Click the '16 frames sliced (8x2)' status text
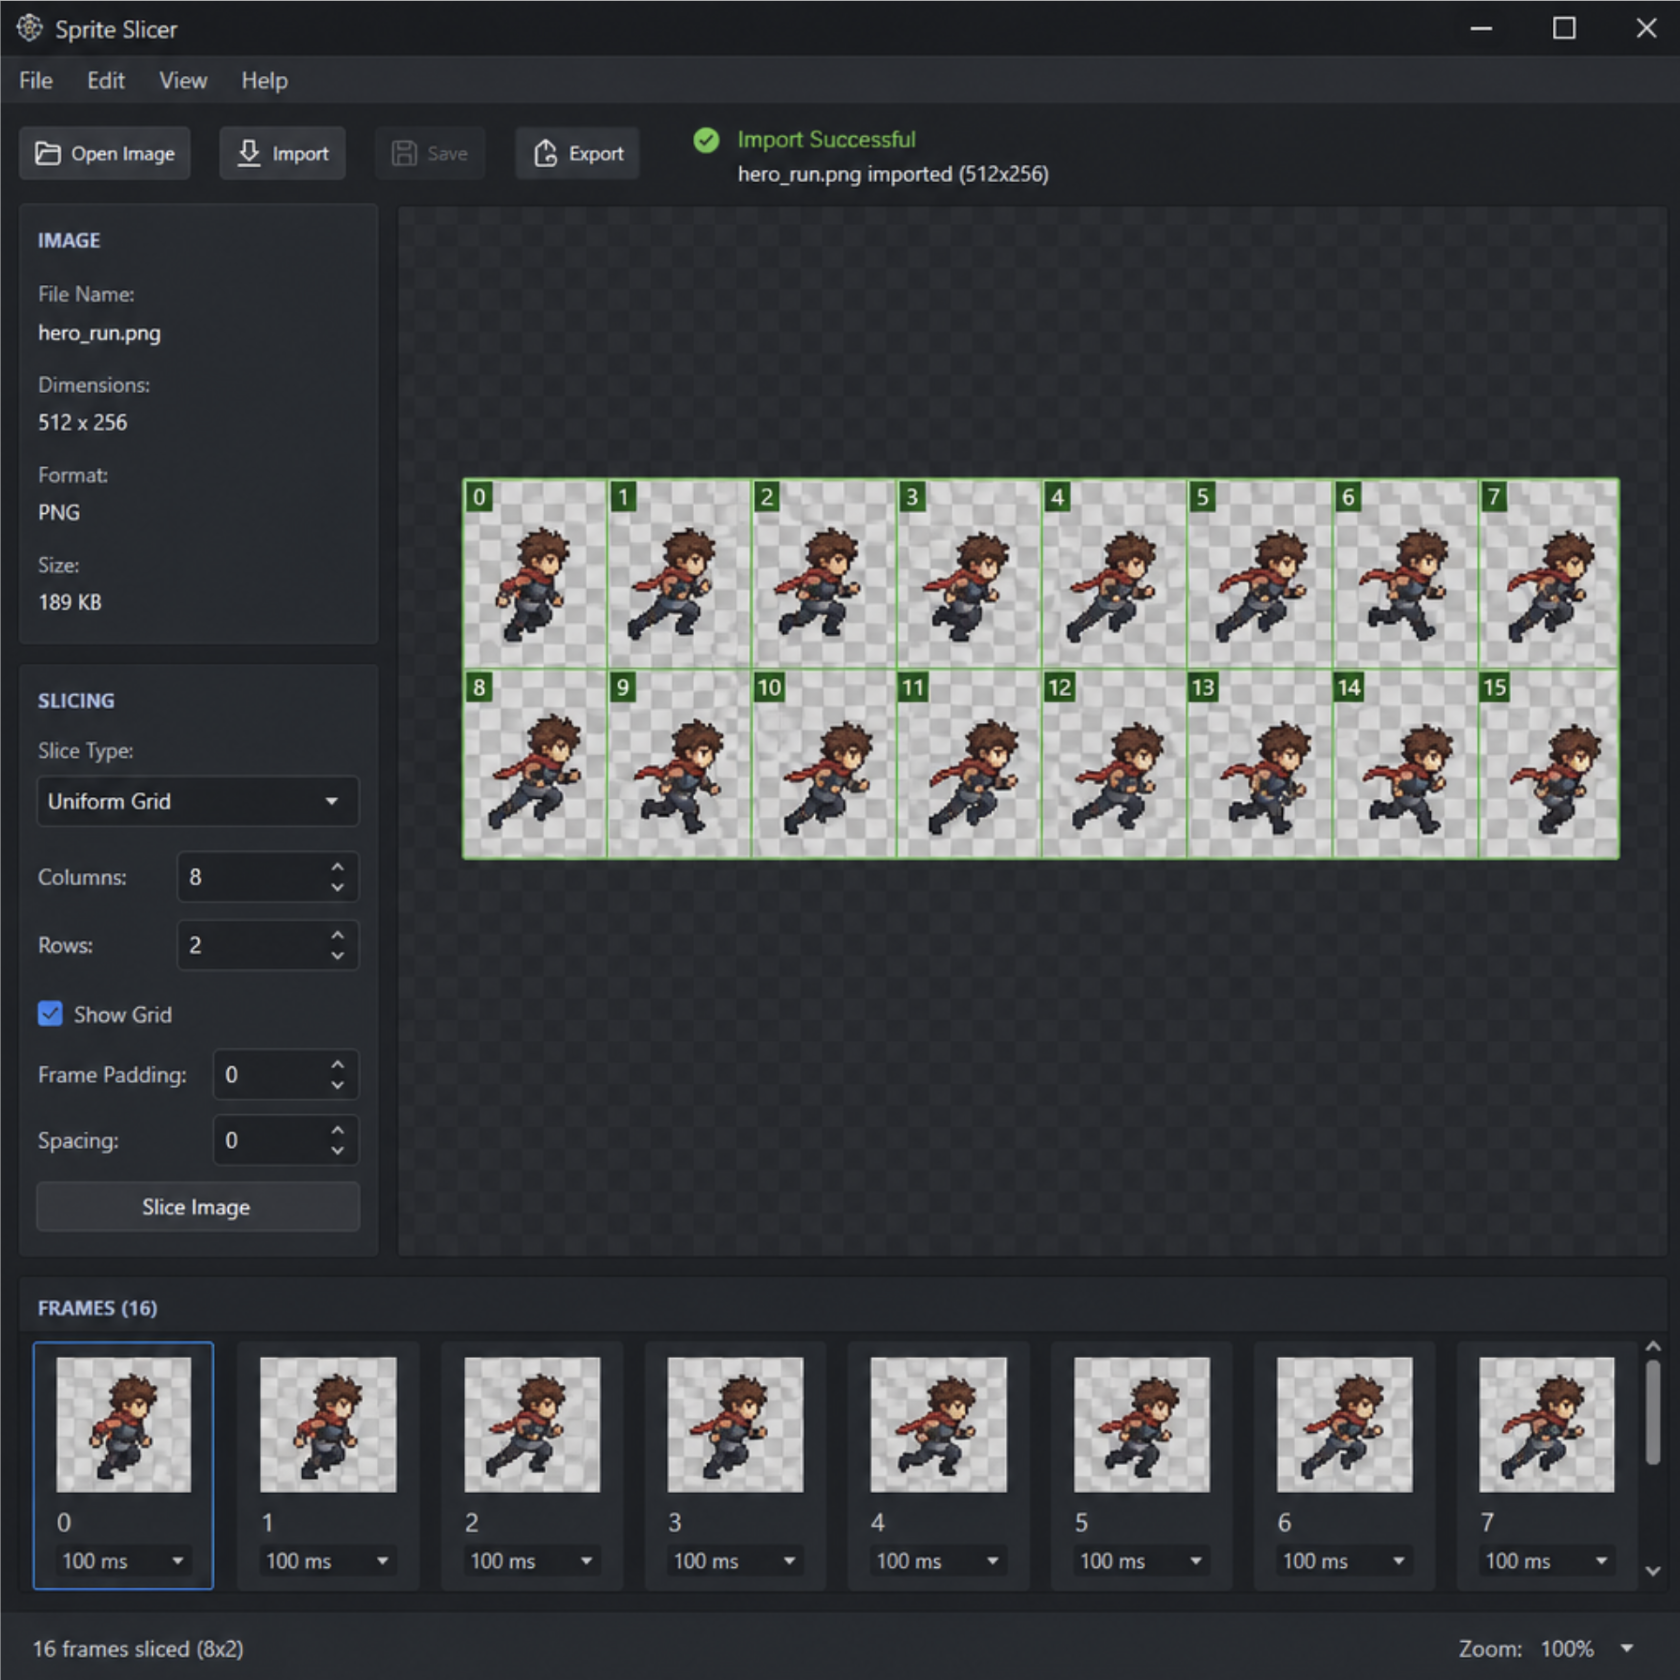This screenshot has width=1680, height=1680. 138,1649
